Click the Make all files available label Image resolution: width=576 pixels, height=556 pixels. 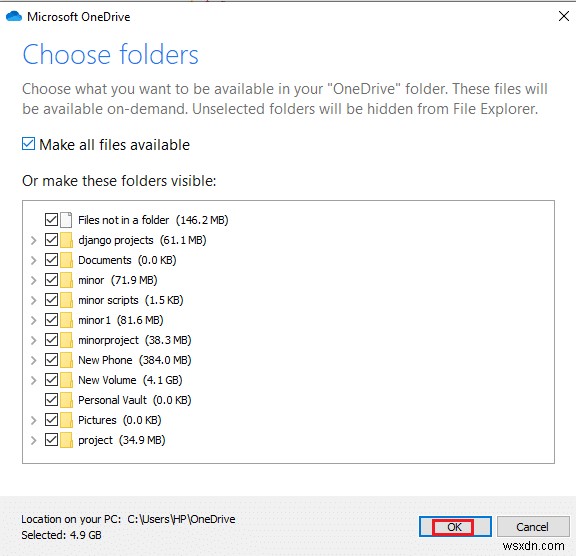pos(114,145)
